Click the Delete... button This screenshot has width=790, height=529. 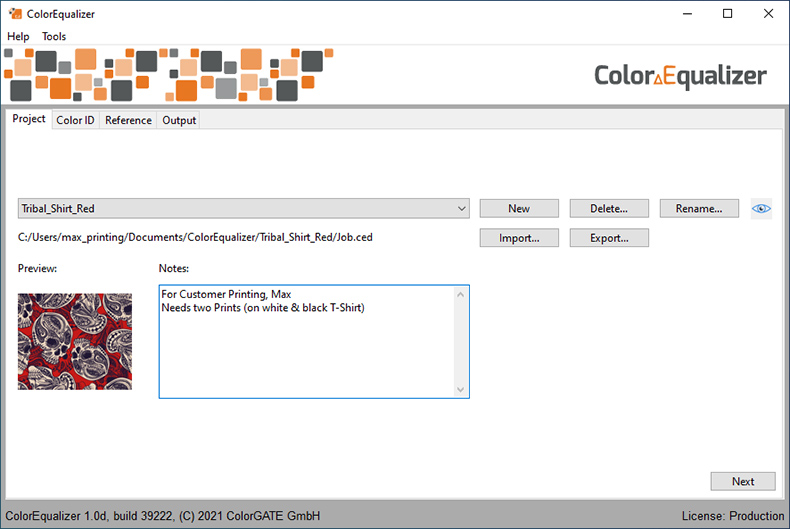[x=609, y=209]
